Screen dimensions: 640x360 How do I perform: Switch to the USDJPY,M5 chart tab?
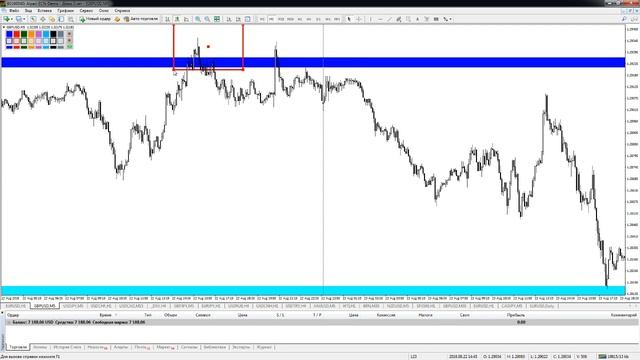tap(73, 306)
